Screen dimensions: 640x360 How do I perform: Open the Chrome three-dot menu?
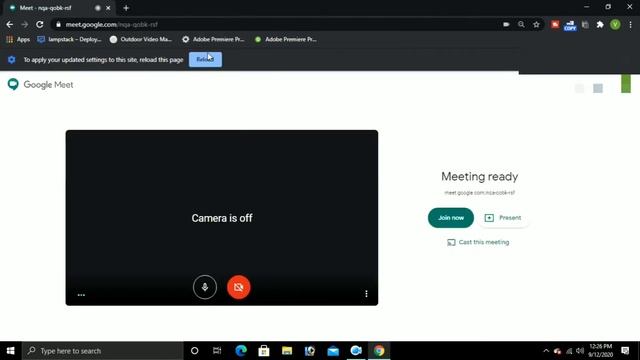pyautogui.click(x=631, y=24)
